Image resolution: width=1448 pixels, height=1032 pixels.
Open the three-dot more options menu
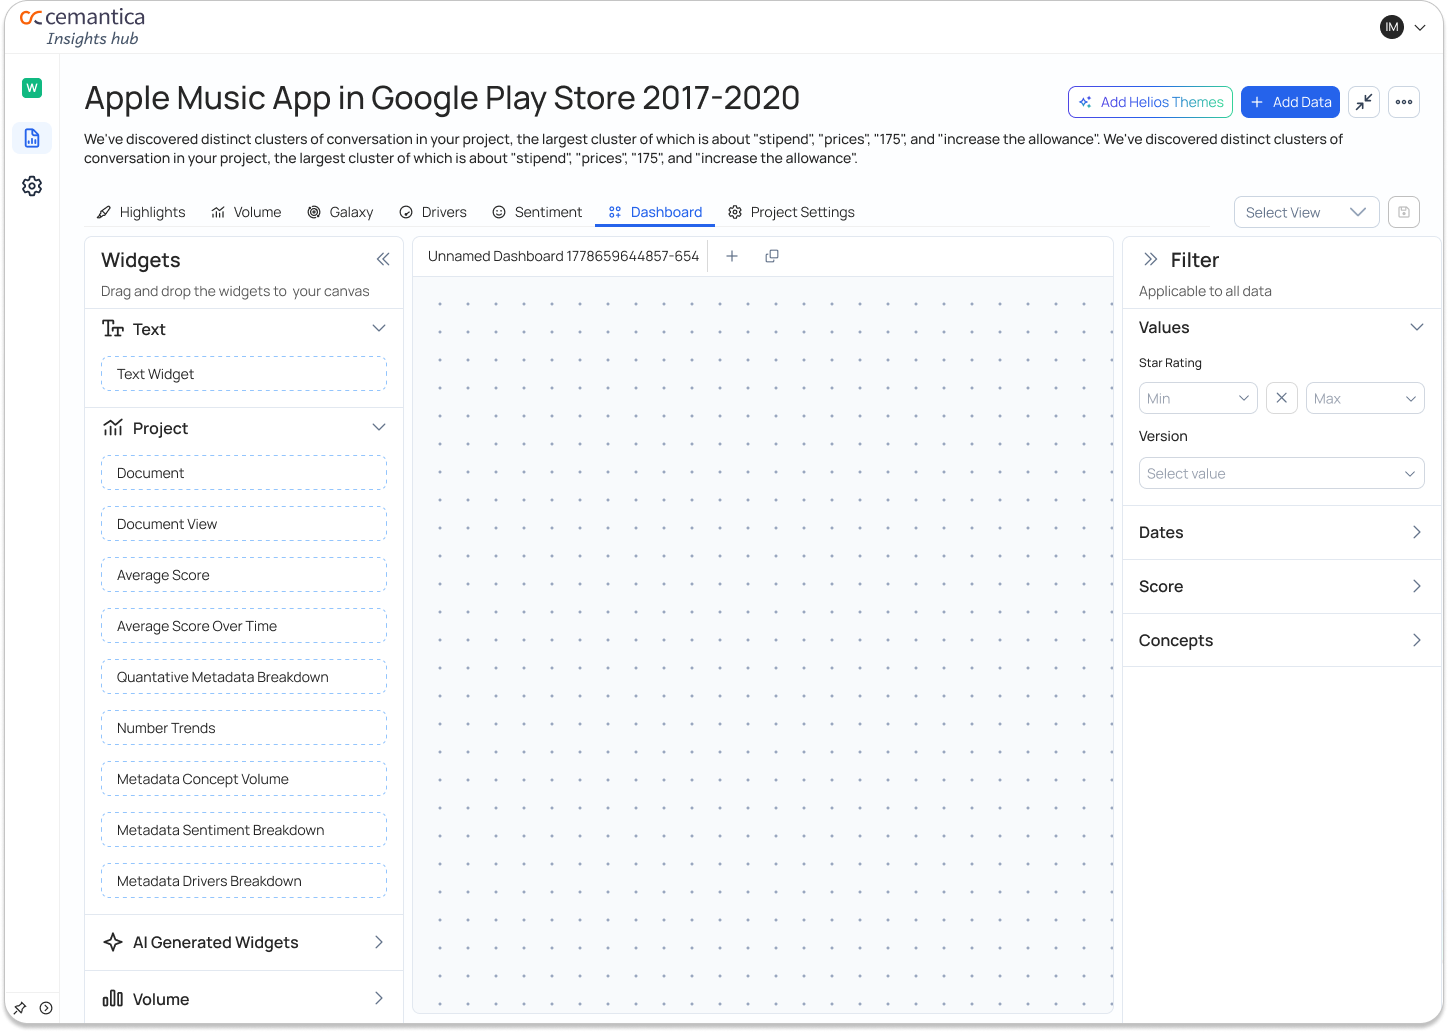1404,102
